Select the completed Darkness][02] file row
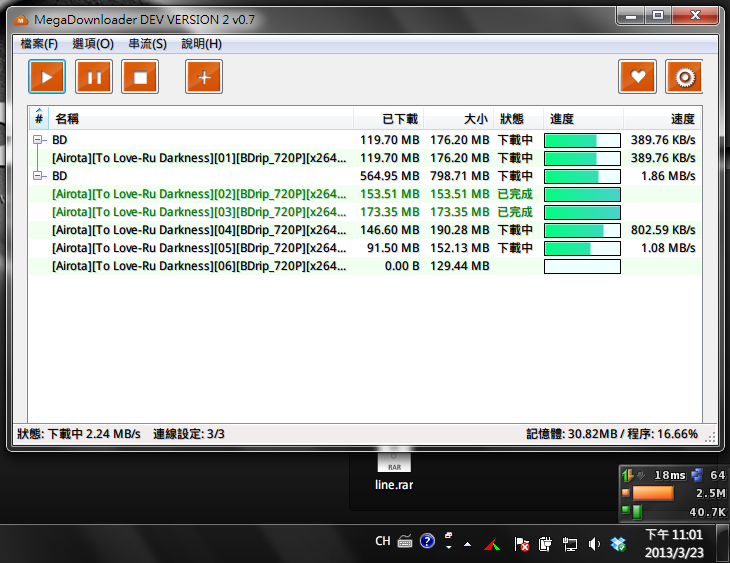730x563 pixels. click(x=365, y=194)
